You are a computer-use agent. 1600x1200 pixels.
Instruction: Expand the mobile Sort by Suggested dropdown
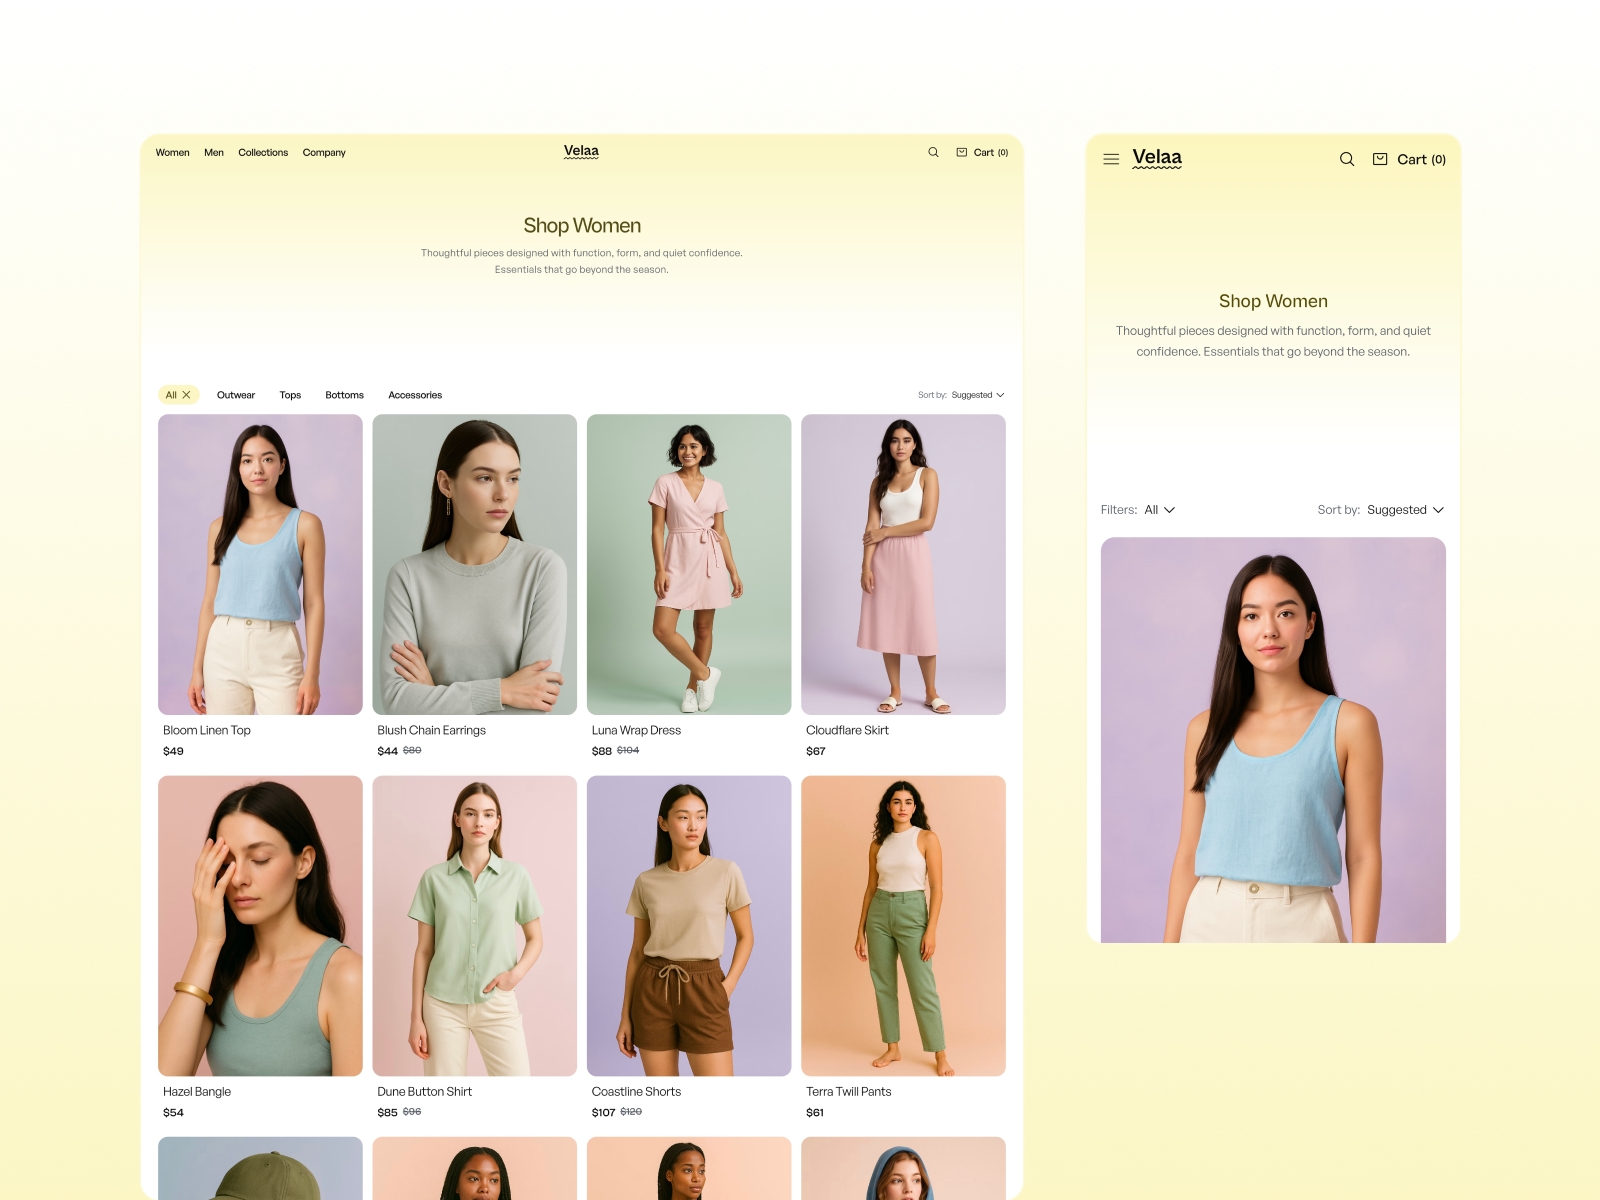[1405, 510]
